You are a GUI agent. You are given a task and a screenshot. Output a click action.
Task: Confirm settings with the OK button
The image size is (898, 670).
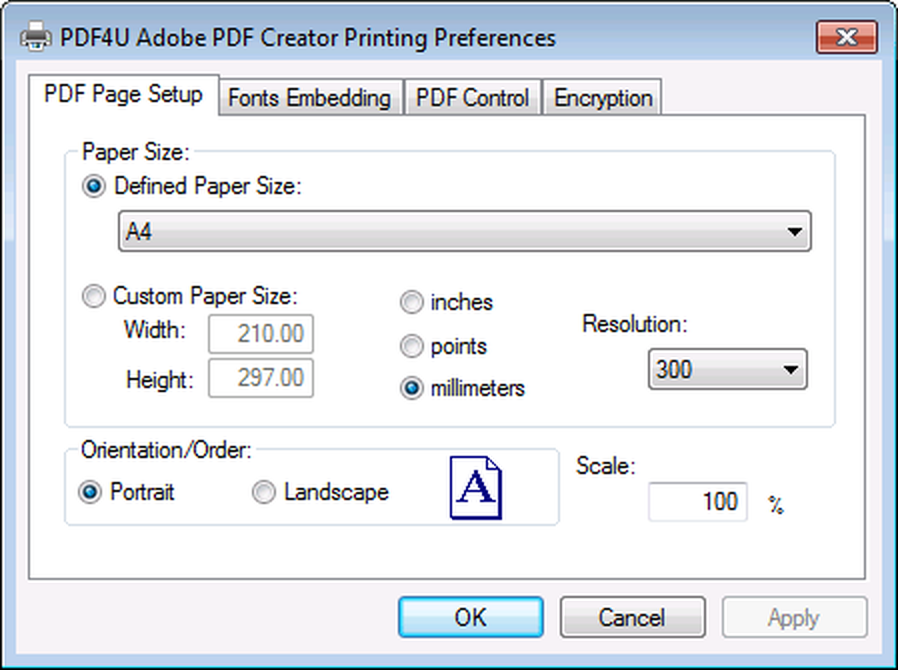(x=471, y=617)
